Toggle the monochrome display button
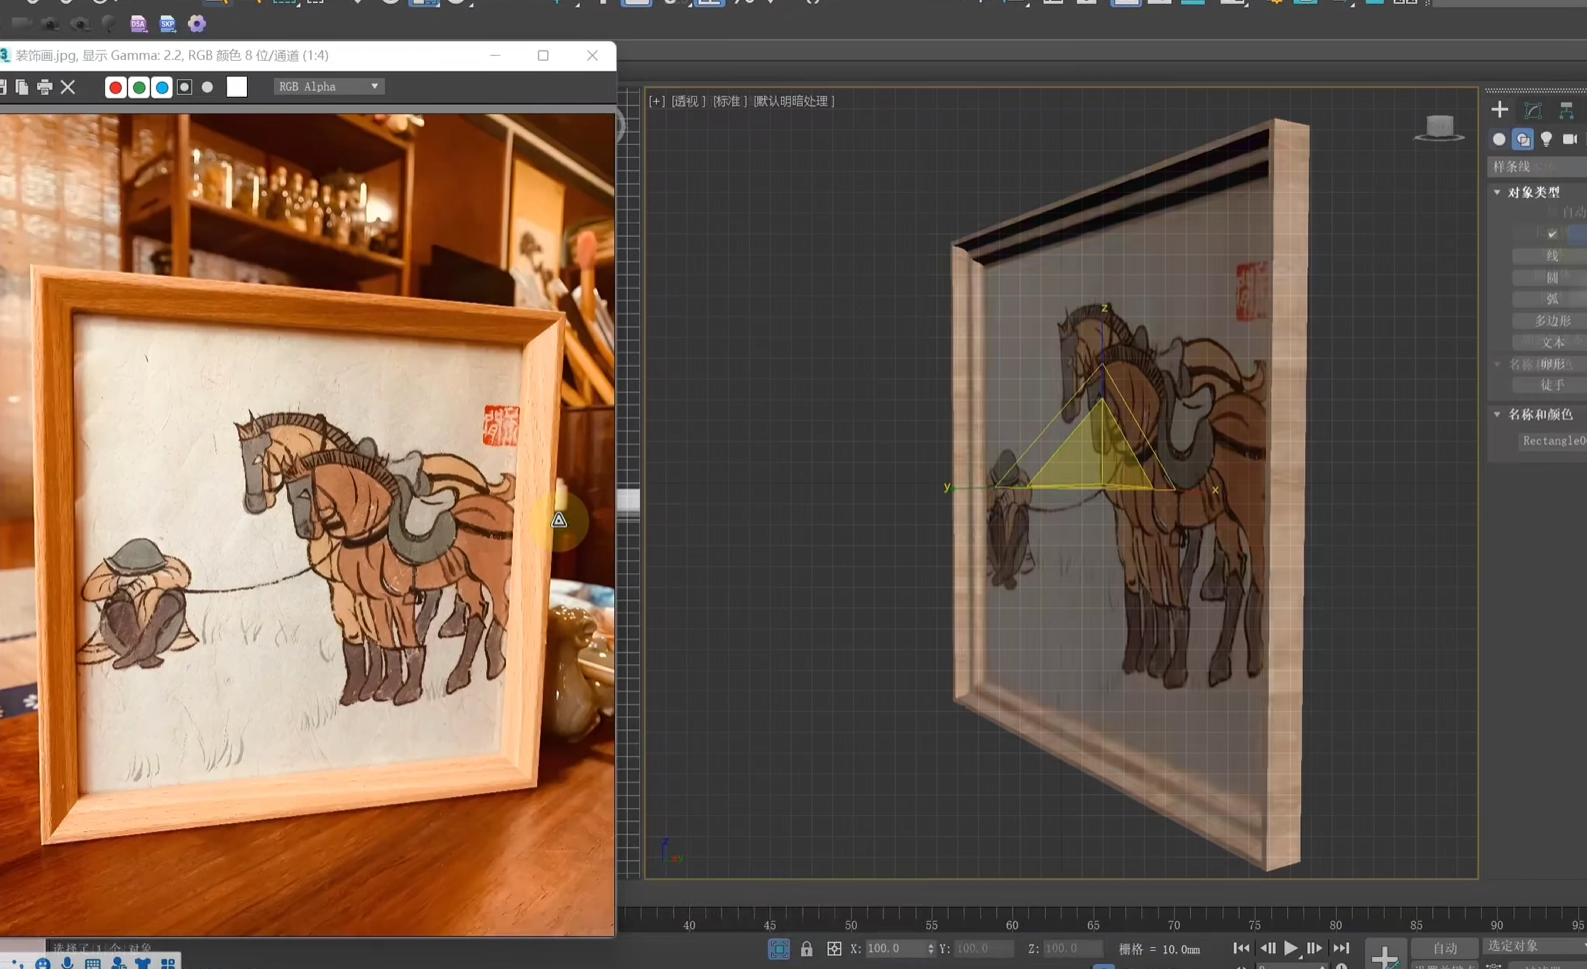This screenshot has width=1587, height=969. point(207,87)
